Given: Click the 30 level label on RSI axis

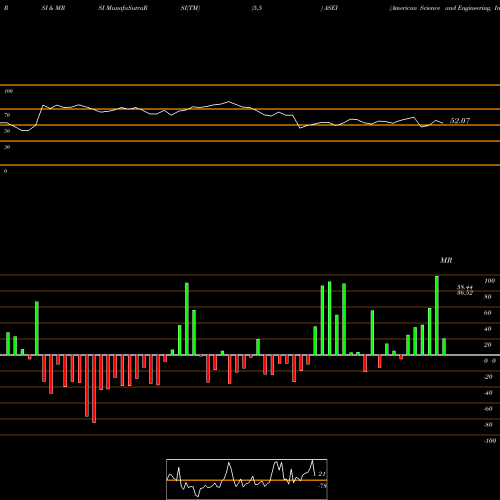Looking at the screenshot, I should click(x=7, y=147).
